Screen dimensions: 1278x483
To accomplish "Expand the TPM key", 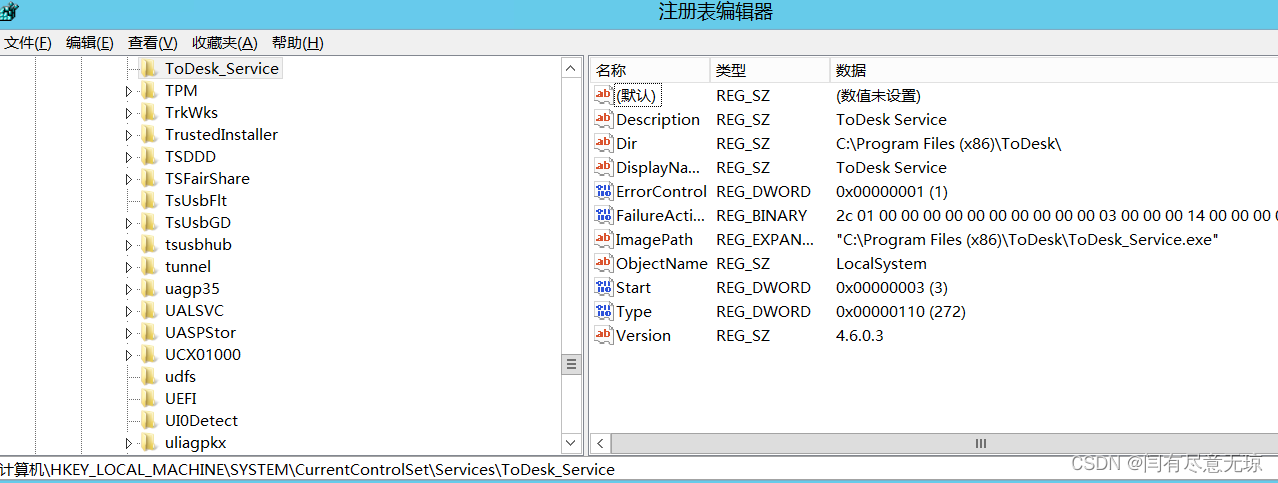I will 128,91.
